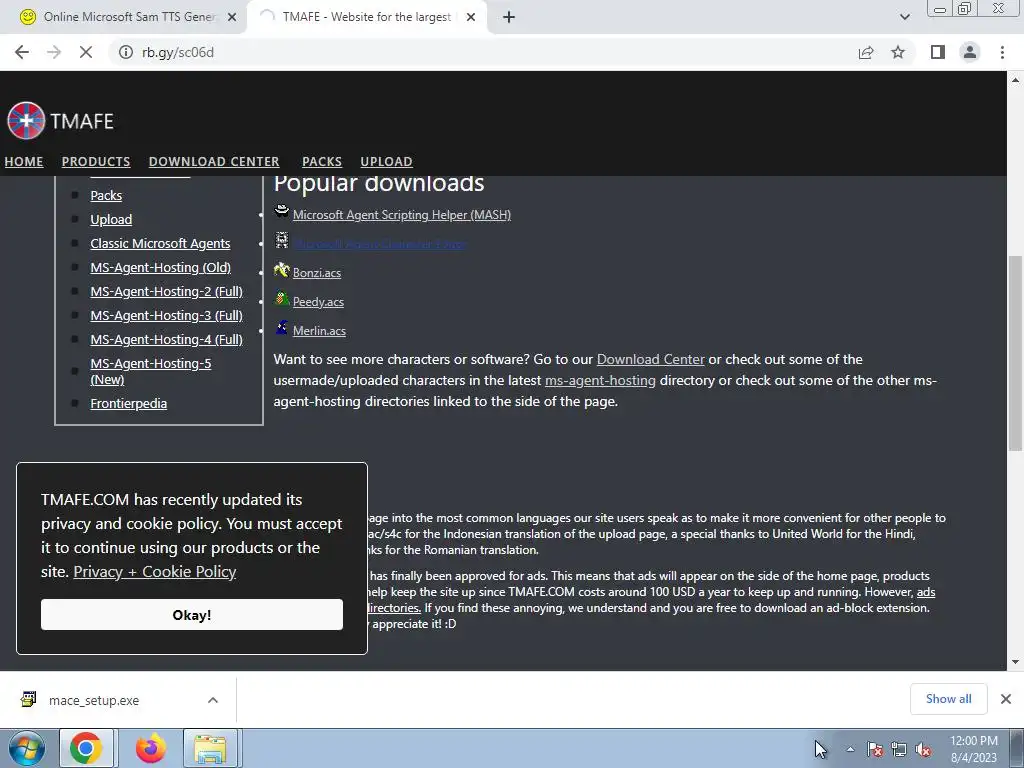This screenshot has width=1024, height=768.
Task: Click the MASH hat icon
Action: click(x=281, y=211)
